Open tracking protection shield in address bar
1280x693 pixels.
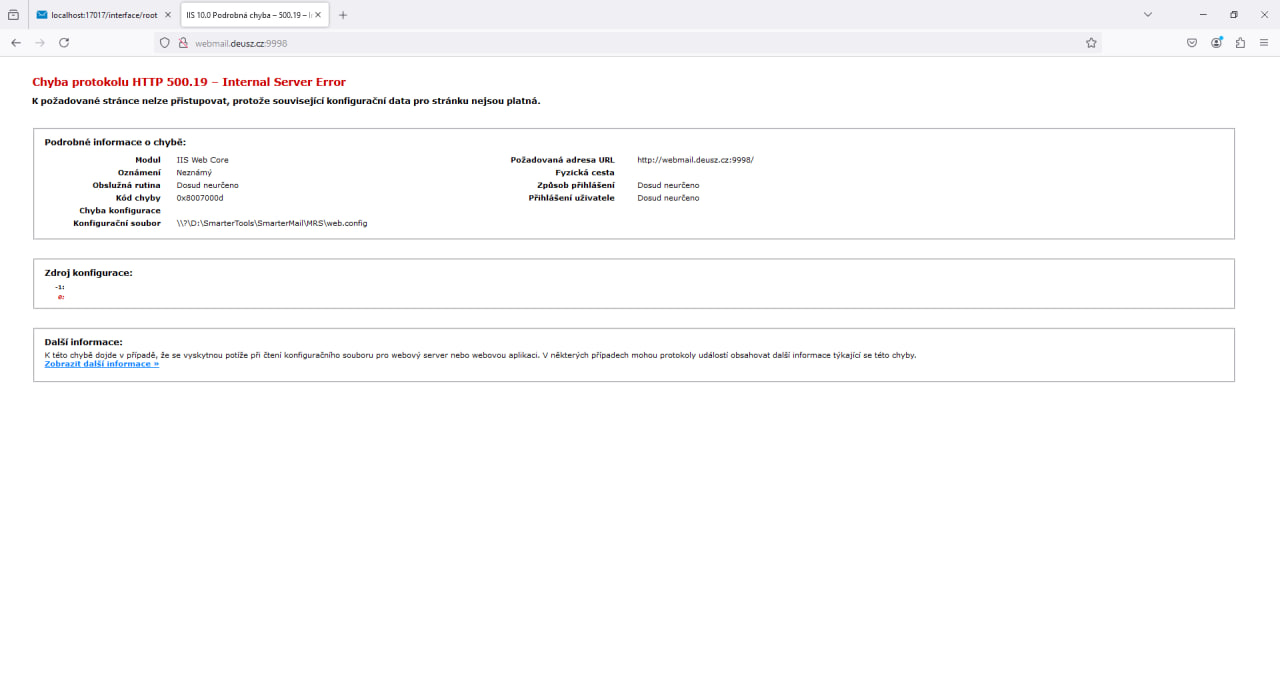click(x=165, y=43)
